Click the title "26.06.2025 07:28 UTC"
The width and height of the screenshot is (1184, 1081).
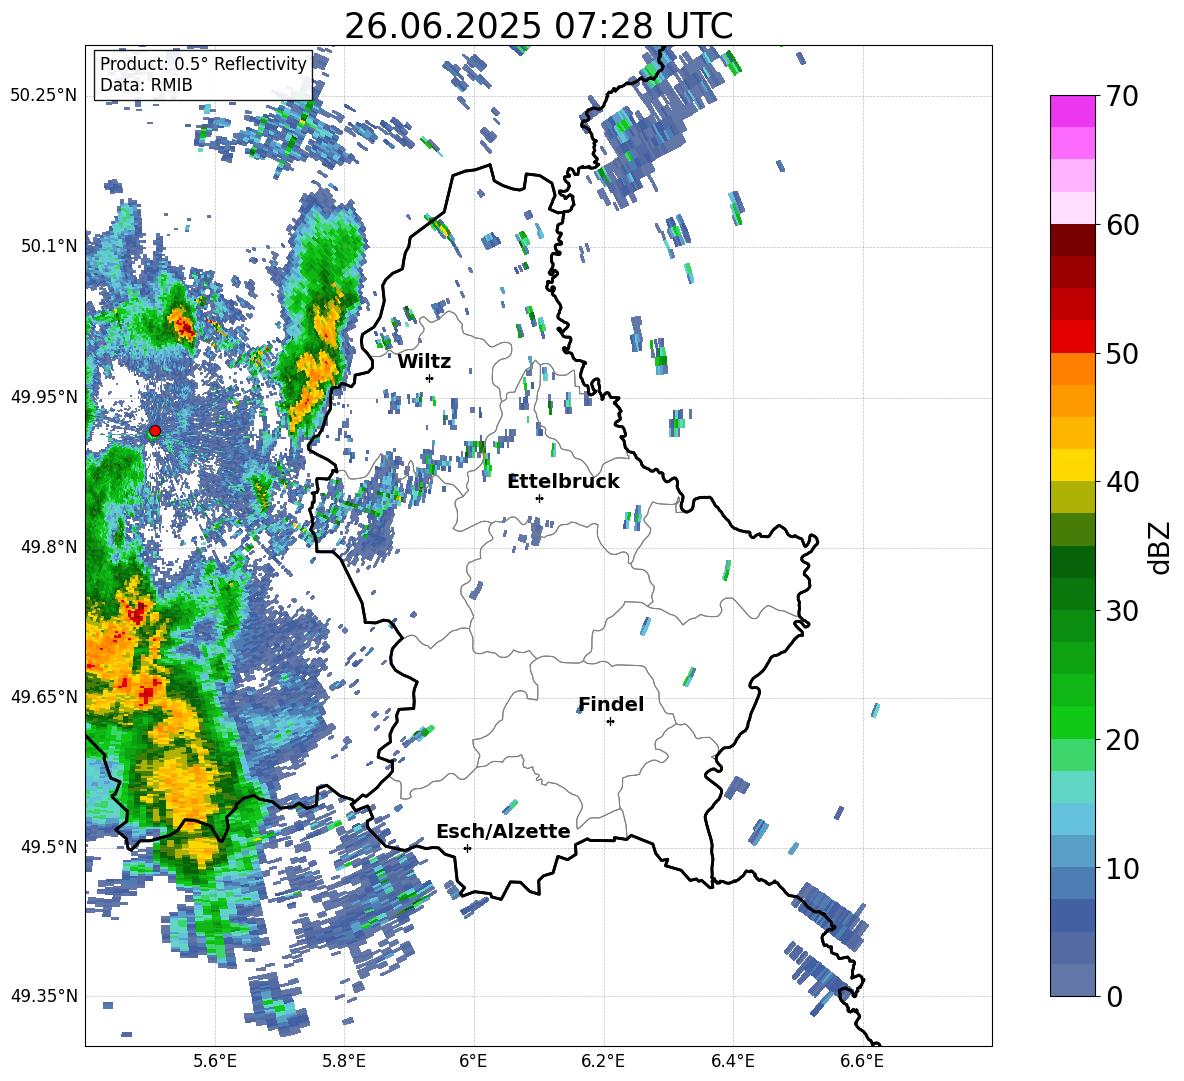538,26
